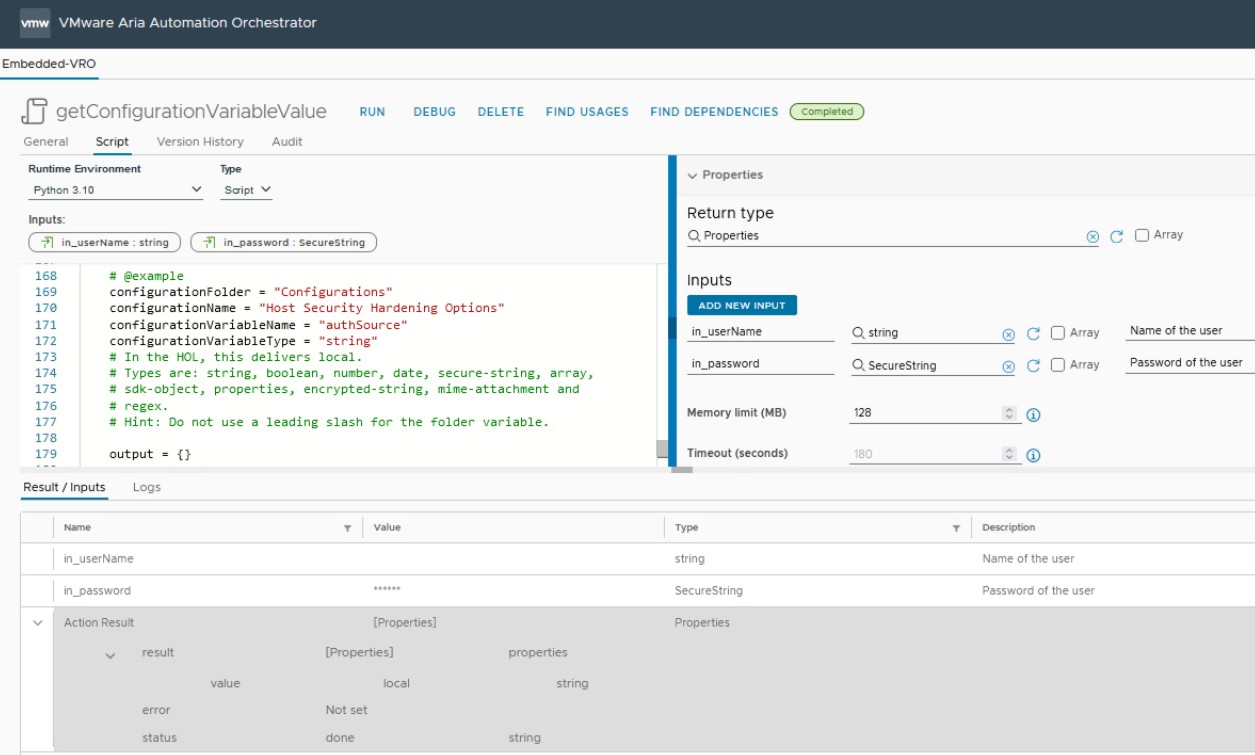
Task: Collapse the result properties node
Action: (x=110, y=656)
